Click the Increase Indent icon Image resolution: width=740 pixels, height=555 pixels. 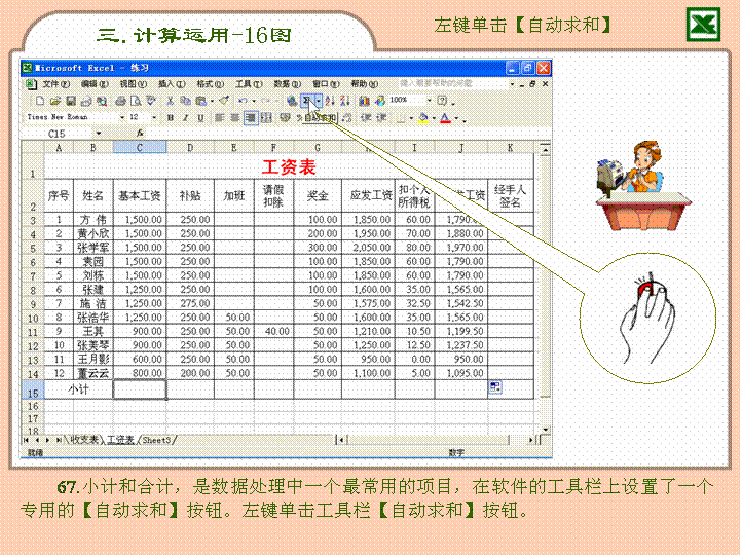click(381, 118)
